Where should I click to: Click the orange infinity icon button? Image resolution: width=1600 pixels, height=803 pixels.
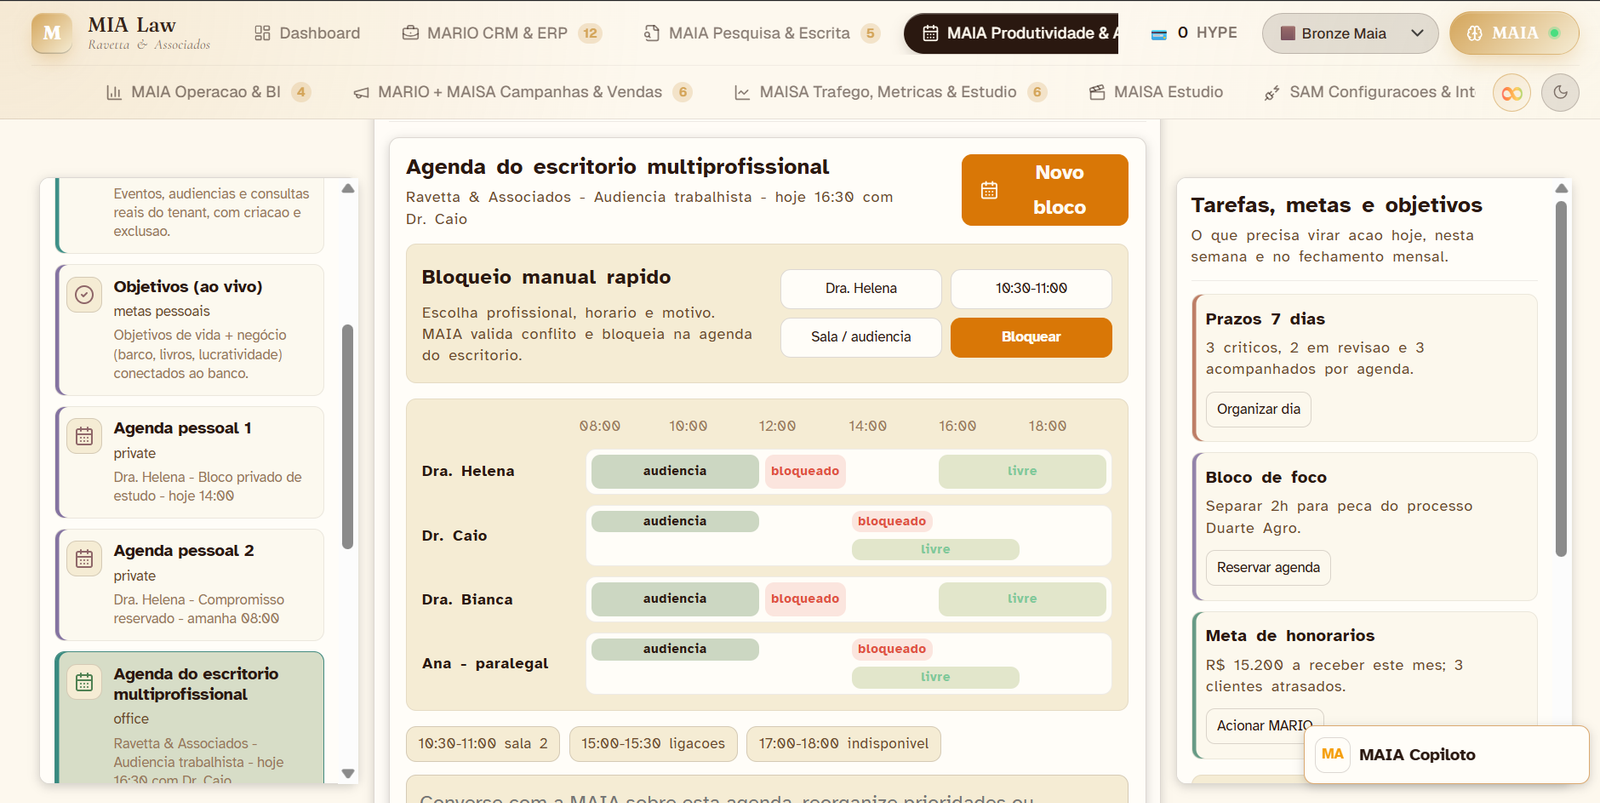pos(1512,93)
